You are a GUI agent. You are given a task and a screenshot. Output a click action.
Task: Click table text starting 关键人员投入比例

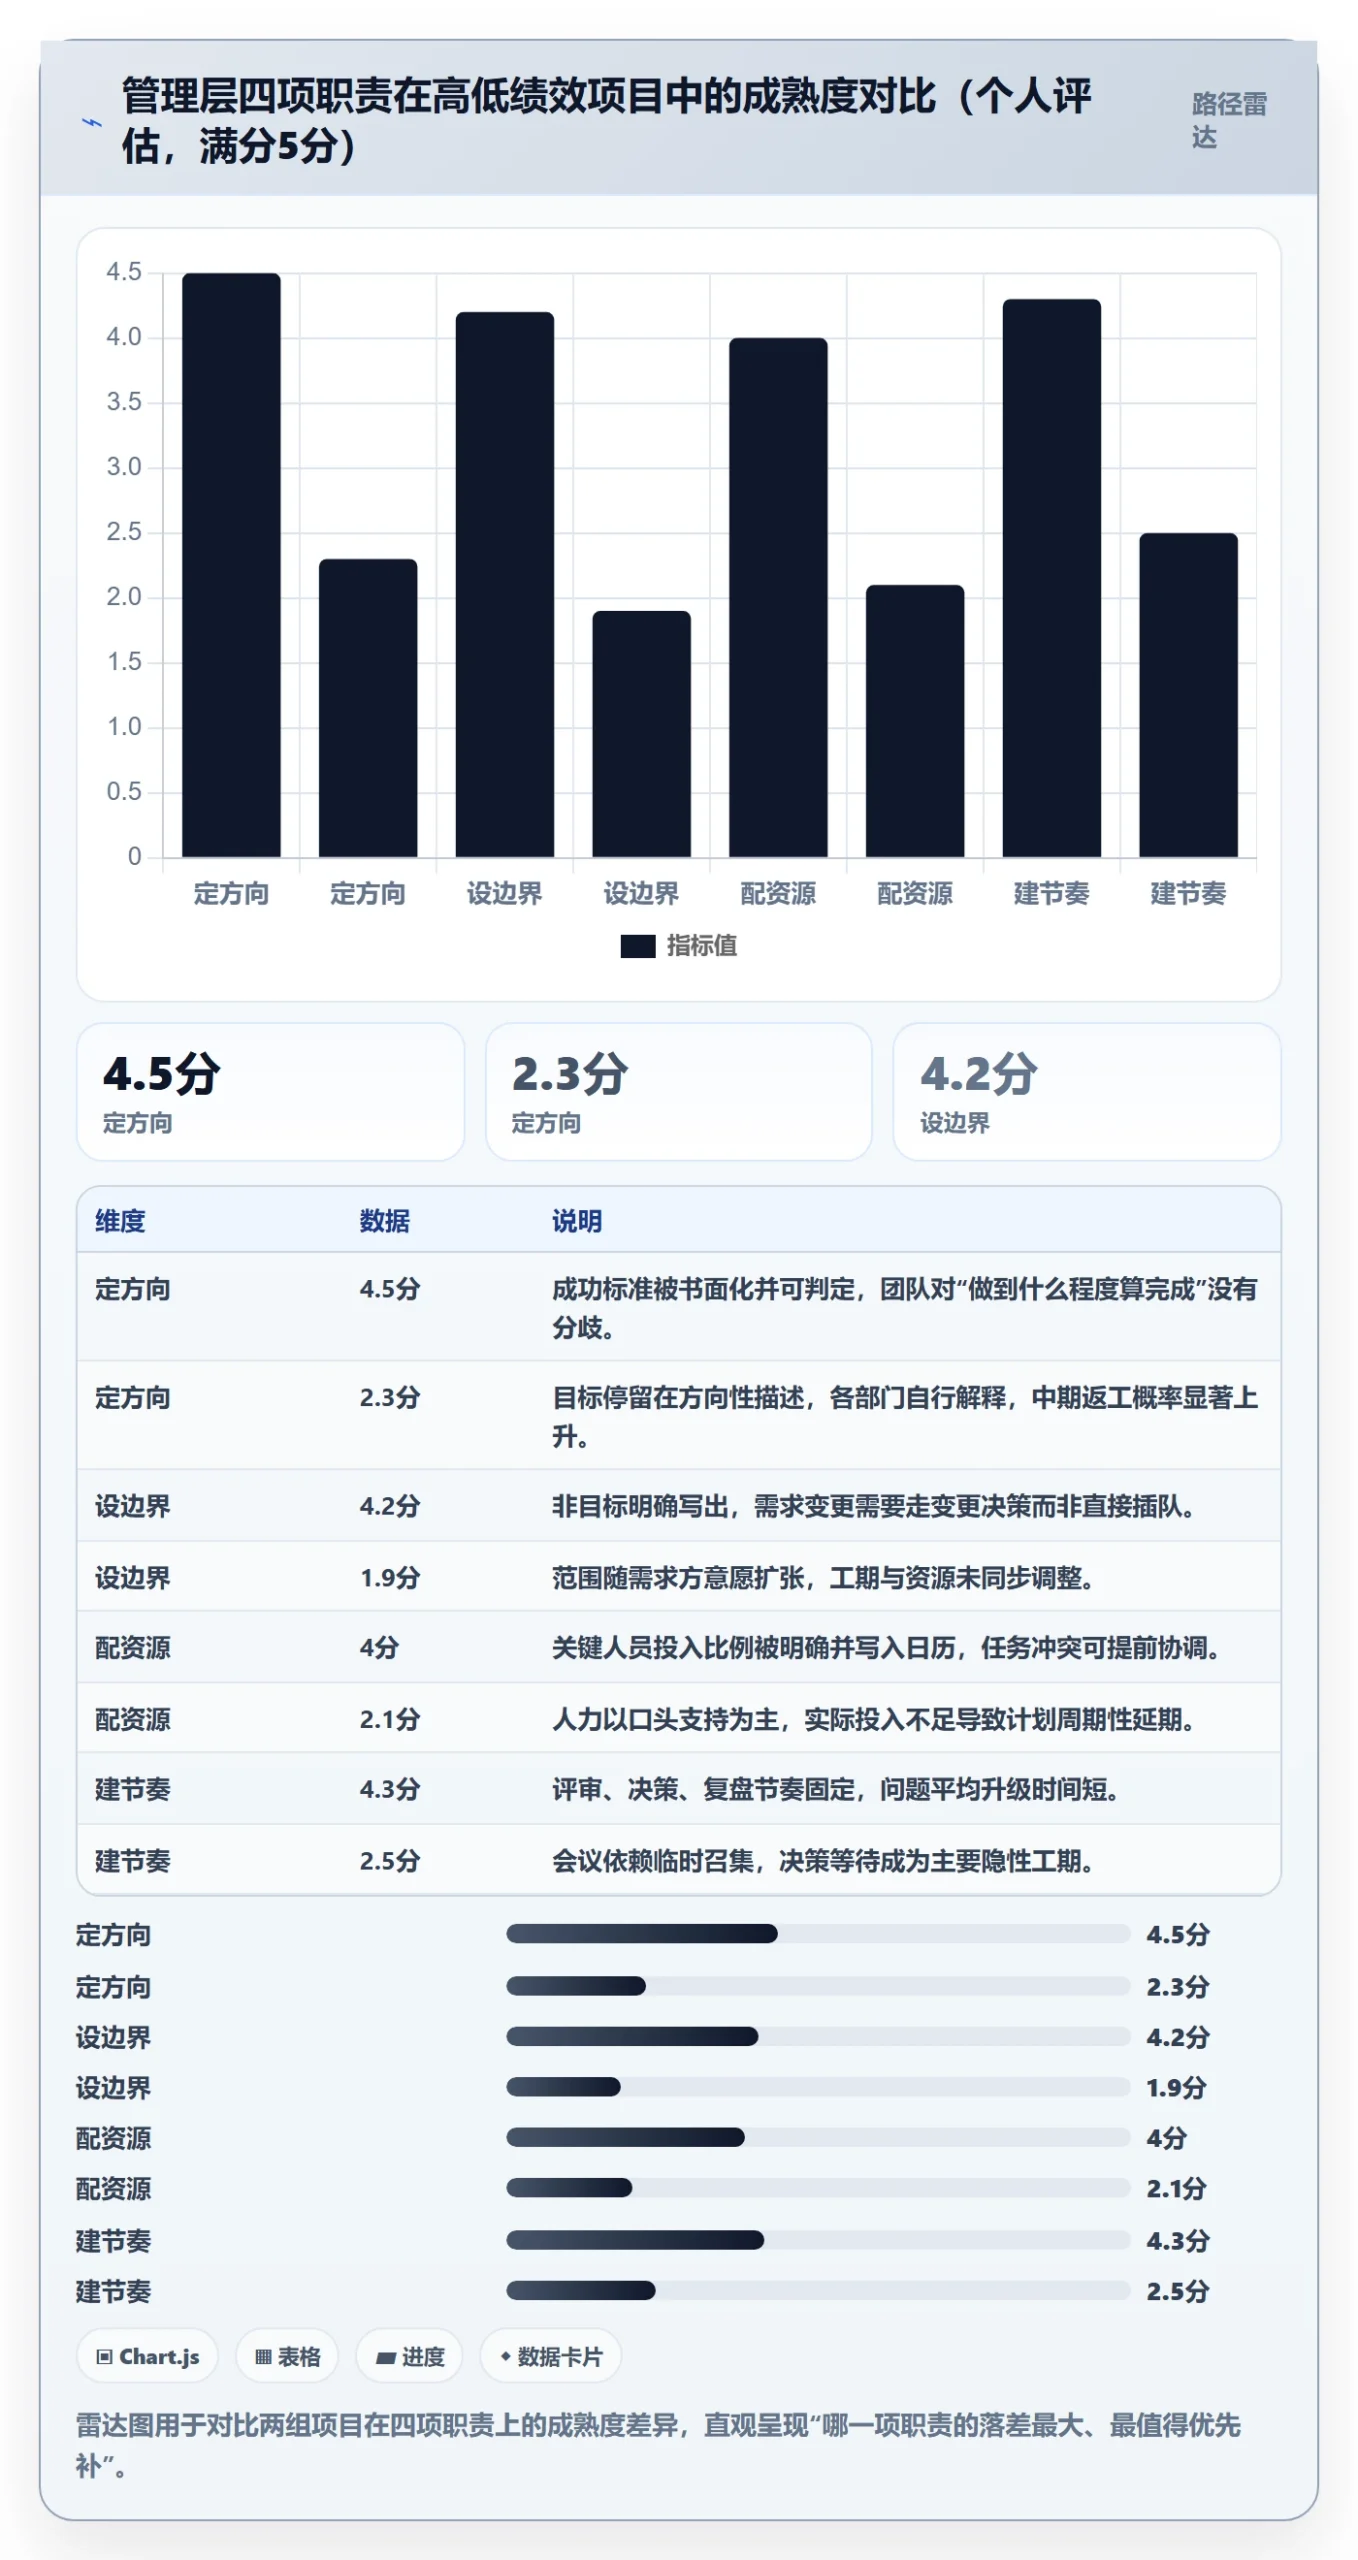pyautogui.click(x=886, y=1647)
